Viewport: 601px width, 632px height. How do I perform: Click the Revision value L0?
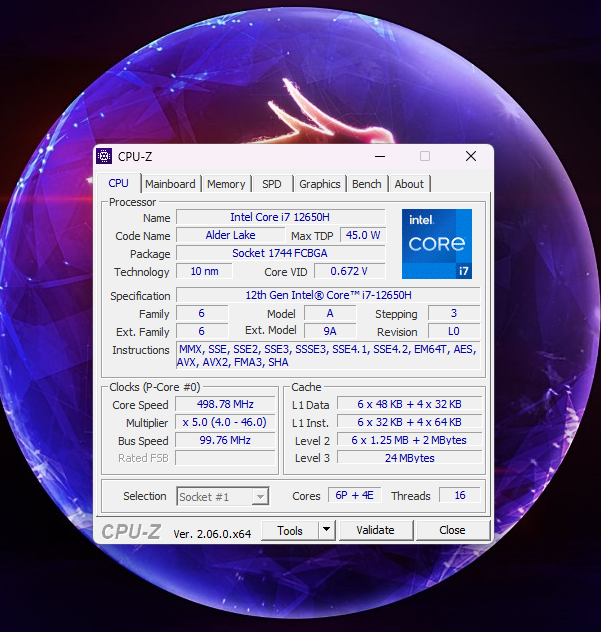click(x=454, y=331)
